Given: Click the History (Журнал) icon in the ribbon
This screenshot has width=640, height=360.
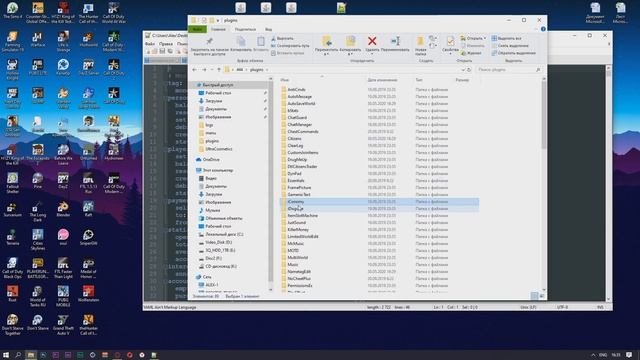Looking at the screenshot, I should tap(463, 53).
